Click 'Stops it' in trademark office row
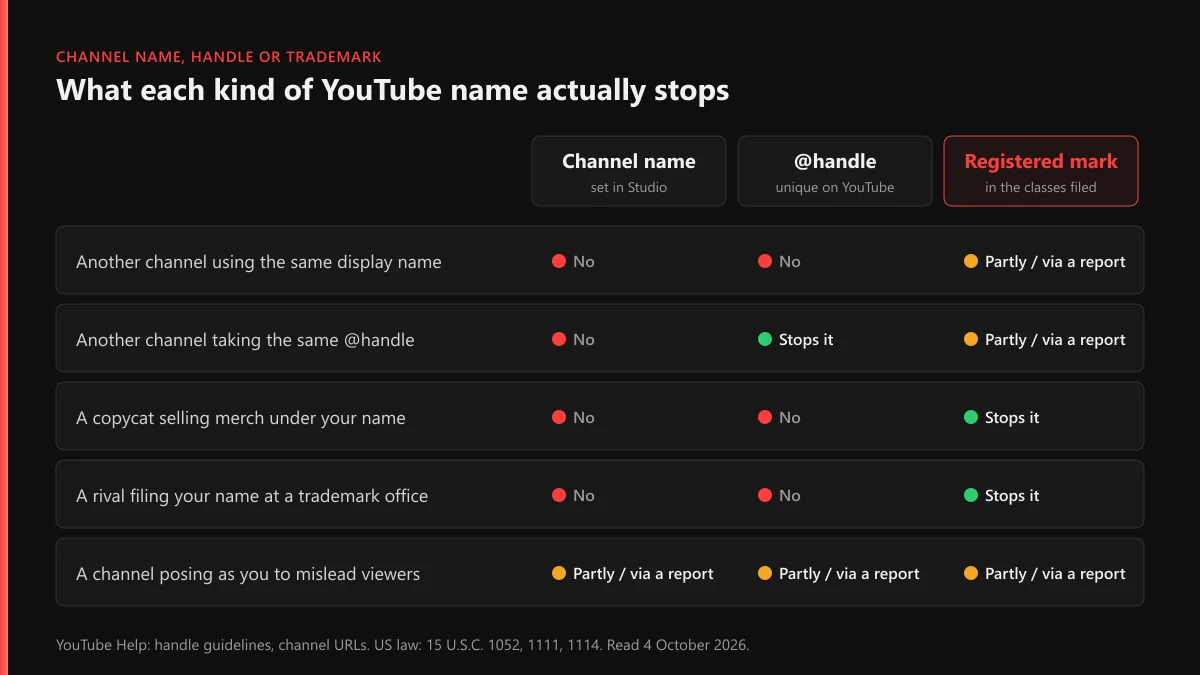1200x675 pixels. 1002,496
